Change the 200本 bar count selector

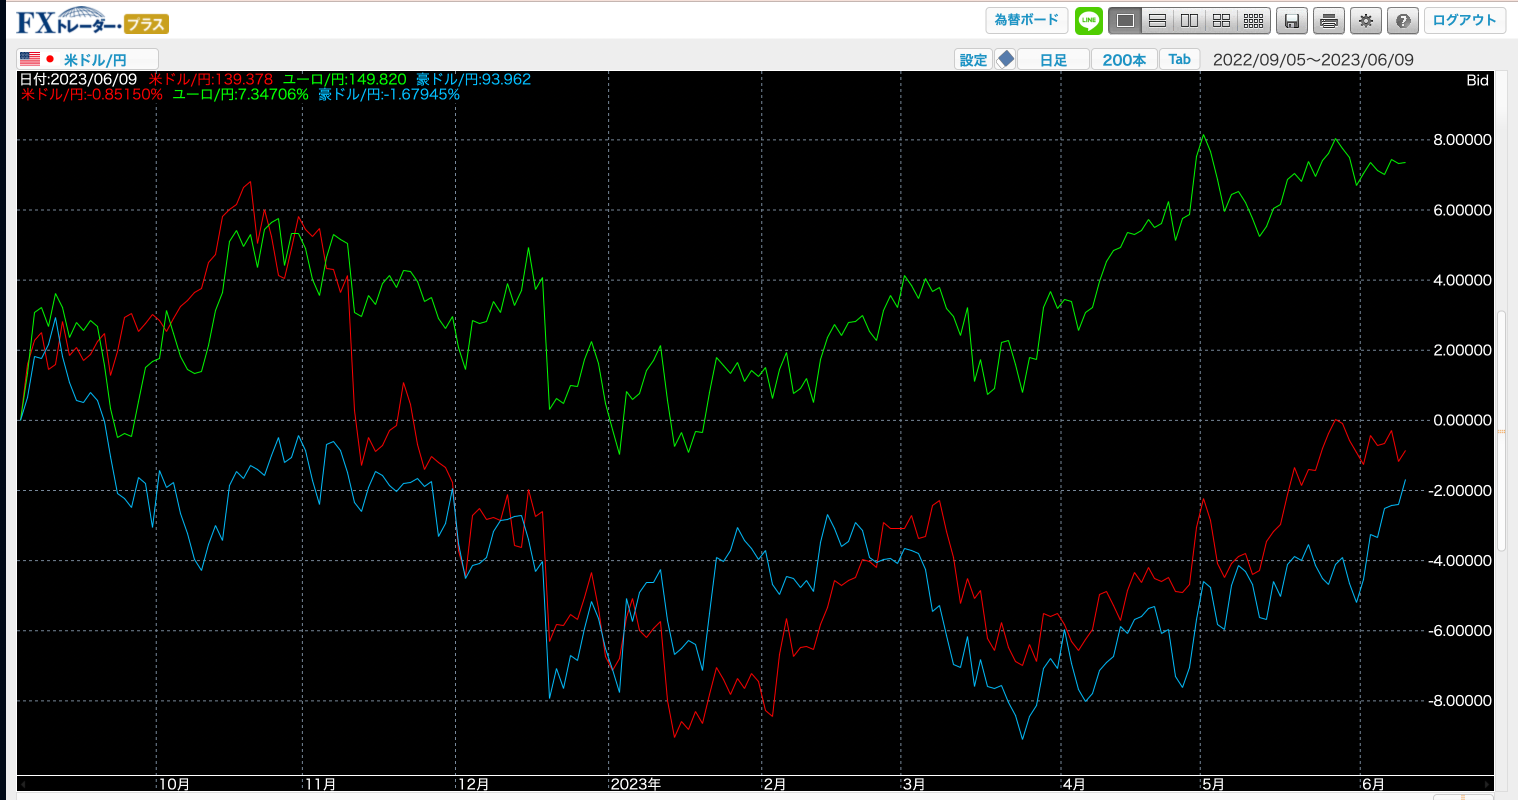click(1124, 59)
